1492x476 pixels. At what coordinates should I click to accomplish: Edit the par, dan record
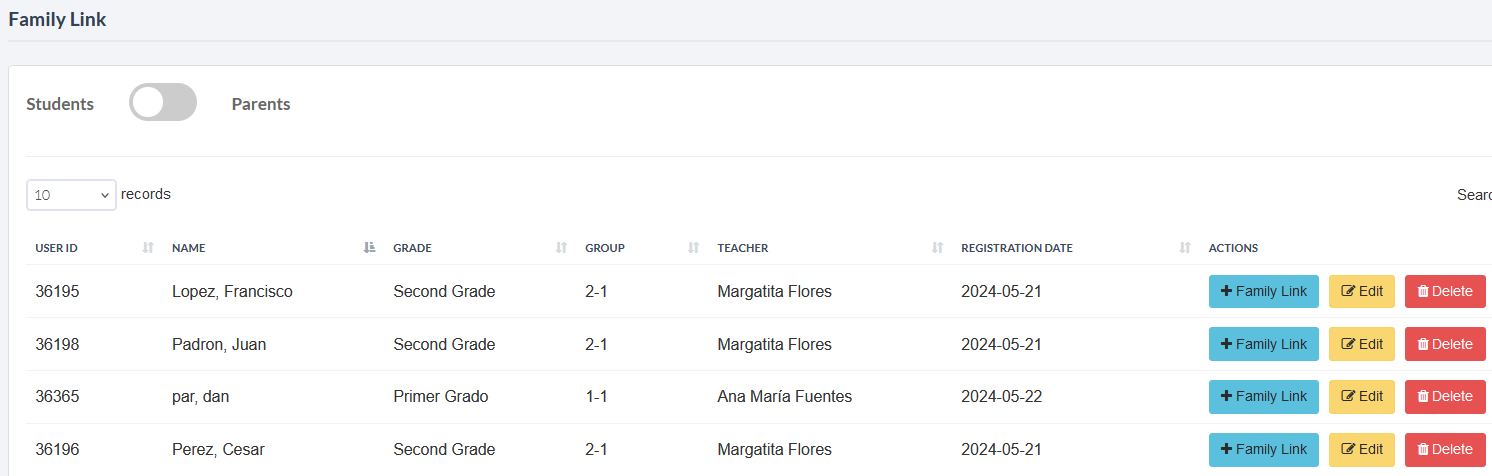1361,396
